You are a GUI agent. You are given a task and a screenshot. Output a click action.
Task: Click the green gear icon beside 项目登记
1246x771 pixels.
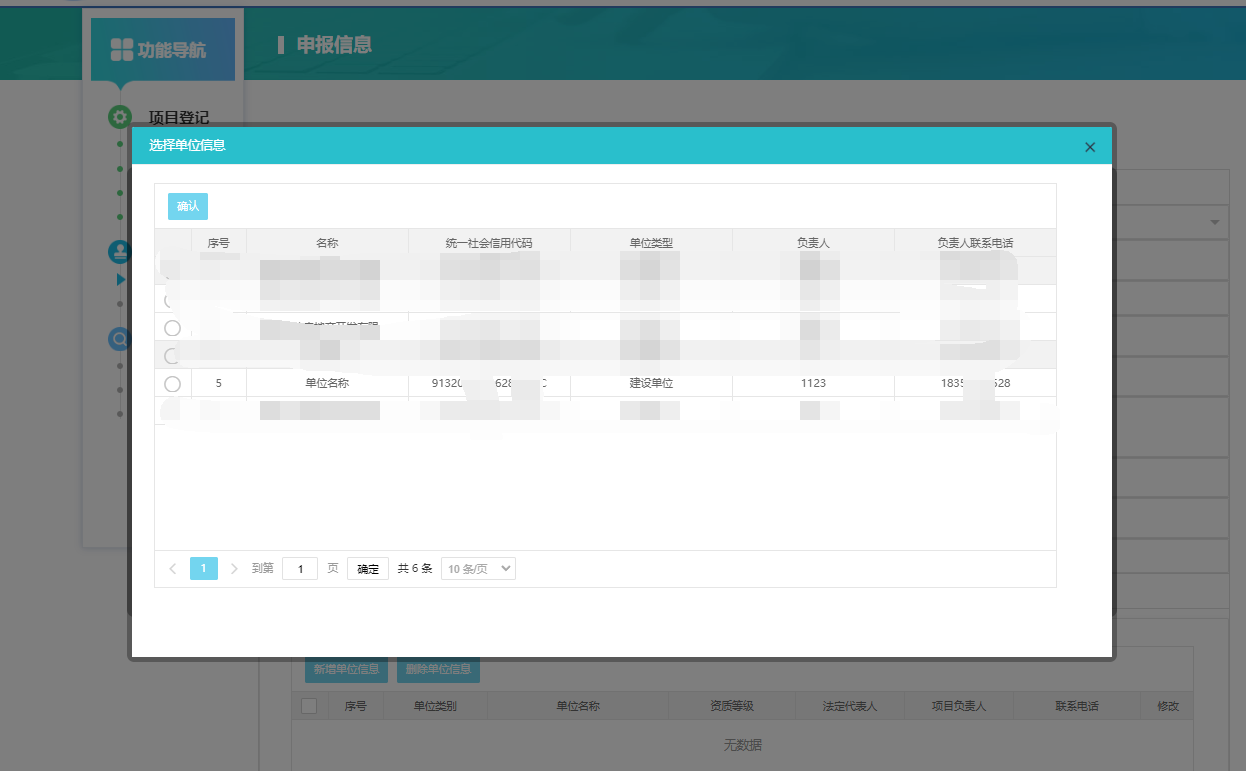(x=119, y=117)
